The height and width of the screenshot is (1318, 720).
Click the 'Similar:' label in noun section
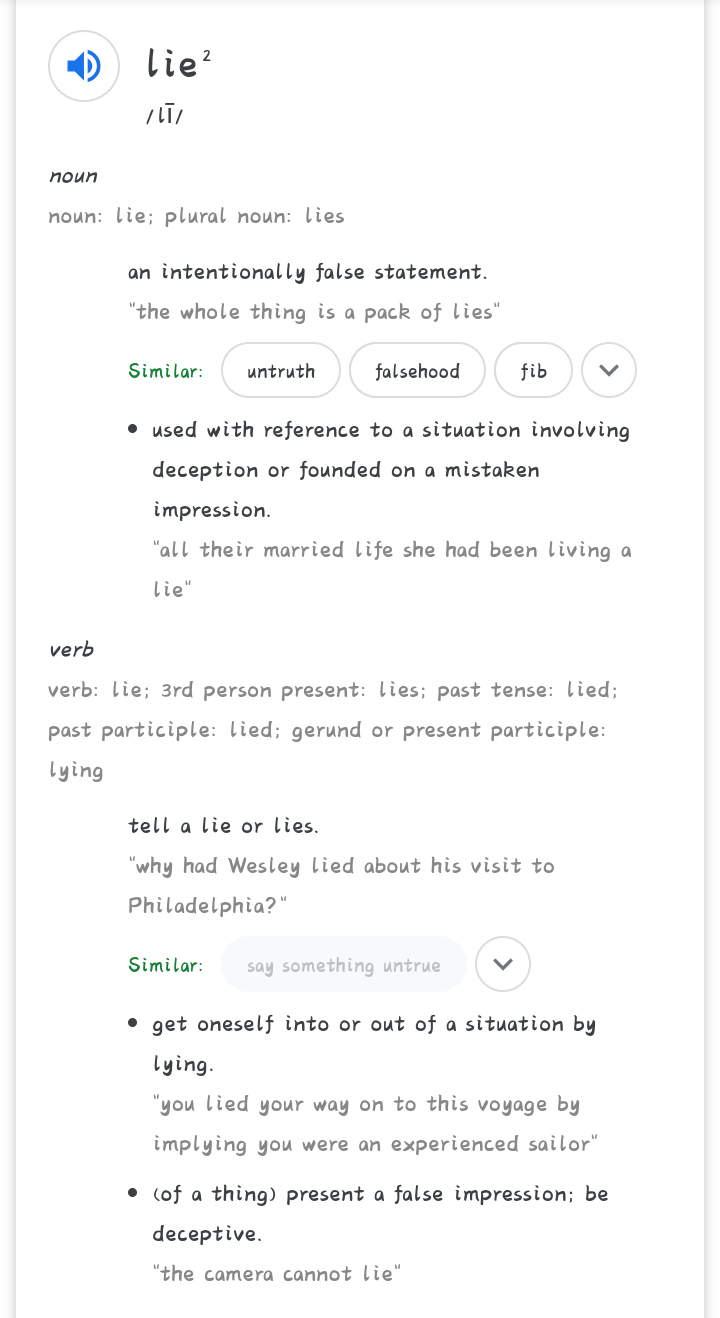(x=166, y=371)
